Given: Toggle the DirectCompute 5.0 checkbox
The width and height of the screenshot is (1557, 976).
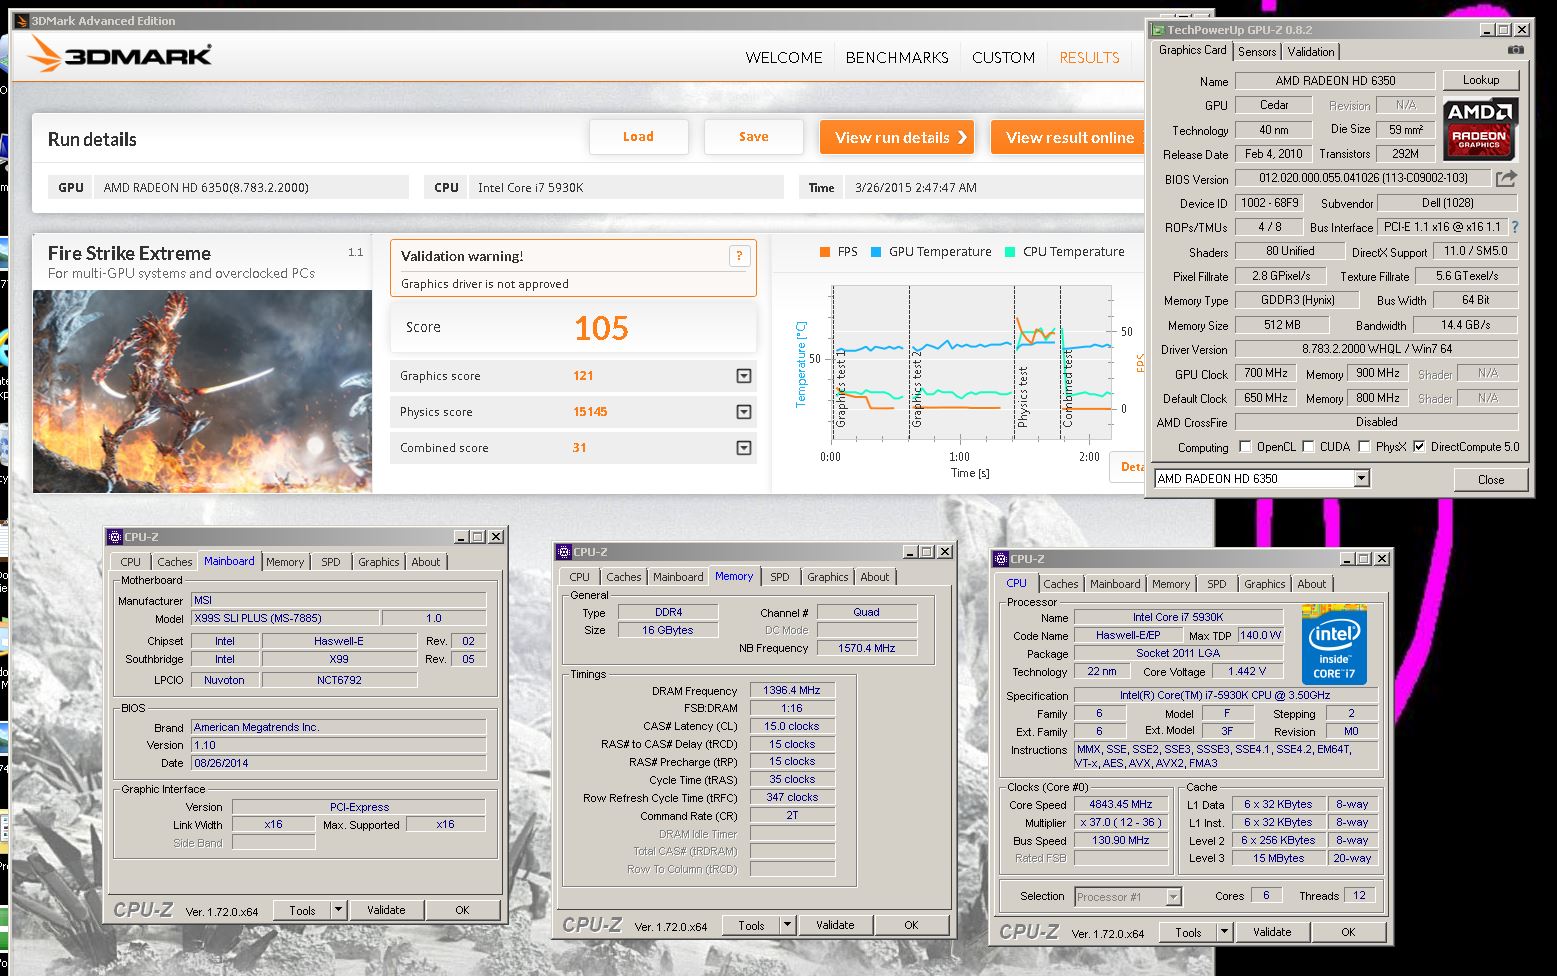Looking at the screenshot, I should (x=1419, y=447).
